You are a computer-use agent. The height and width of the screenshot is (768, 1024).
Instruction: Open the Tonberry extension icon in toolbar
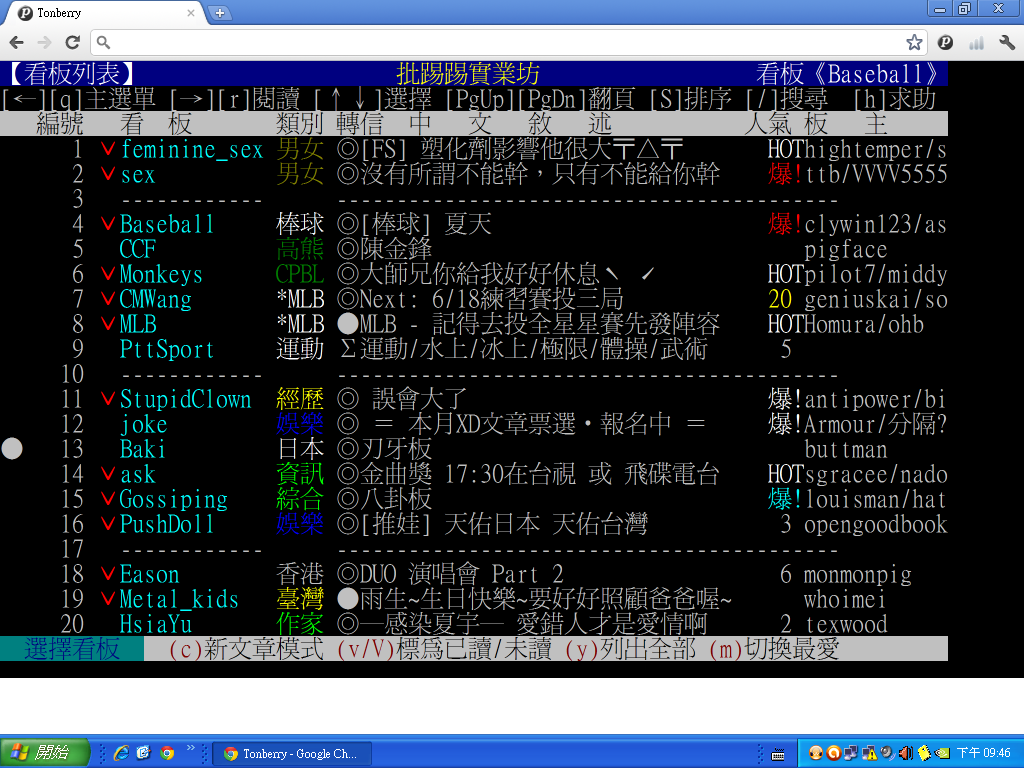[x=945, y=42]
